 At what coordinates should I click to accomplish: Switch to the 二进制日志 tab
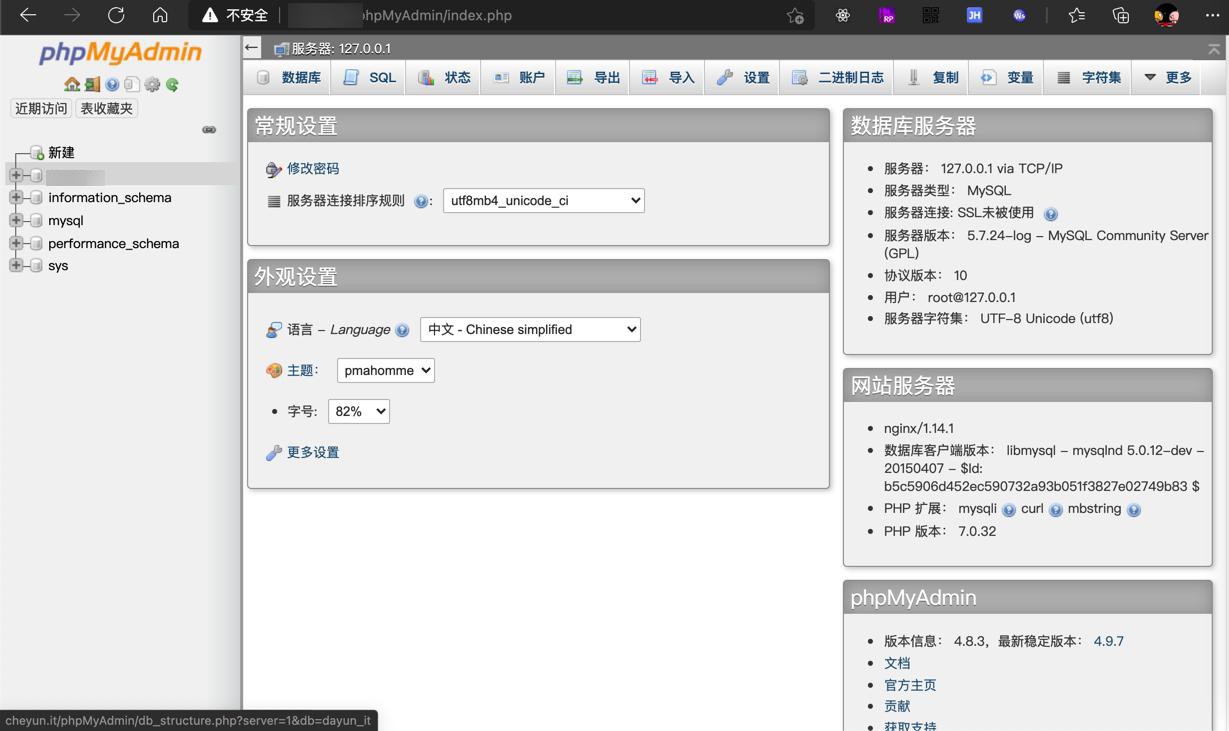838,77
